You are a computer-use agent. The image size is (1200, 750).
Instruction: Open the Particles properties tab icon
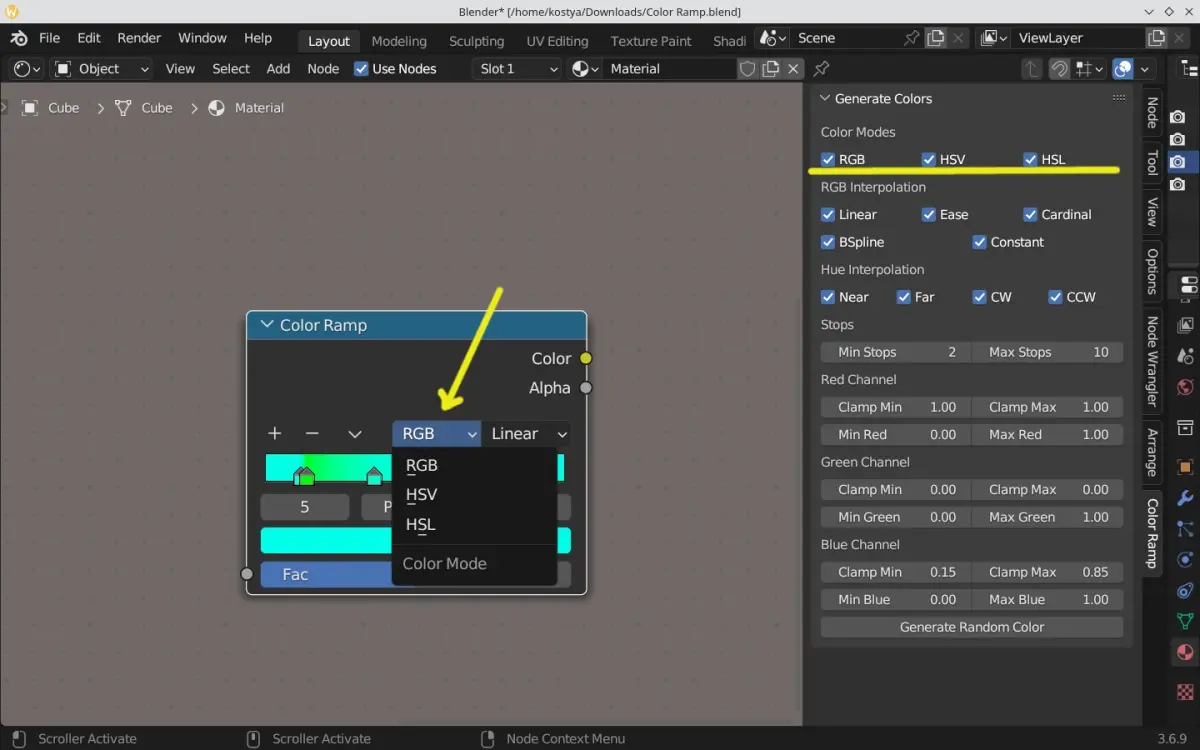[x=1186, y=529]
